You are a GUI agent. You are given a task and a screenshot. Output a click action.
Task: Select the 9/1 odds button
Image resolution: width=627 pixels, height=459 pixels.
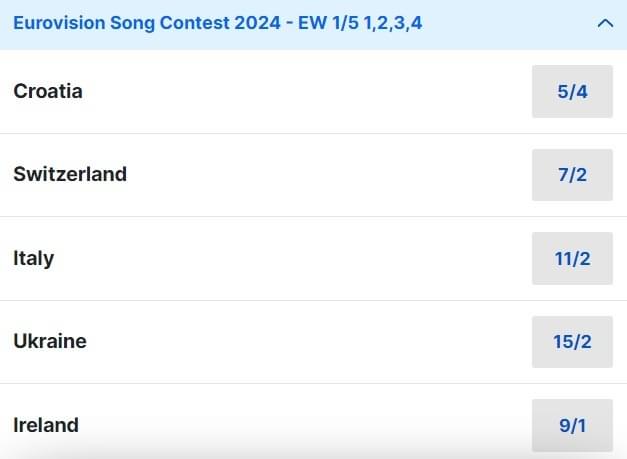coord(572,425)
